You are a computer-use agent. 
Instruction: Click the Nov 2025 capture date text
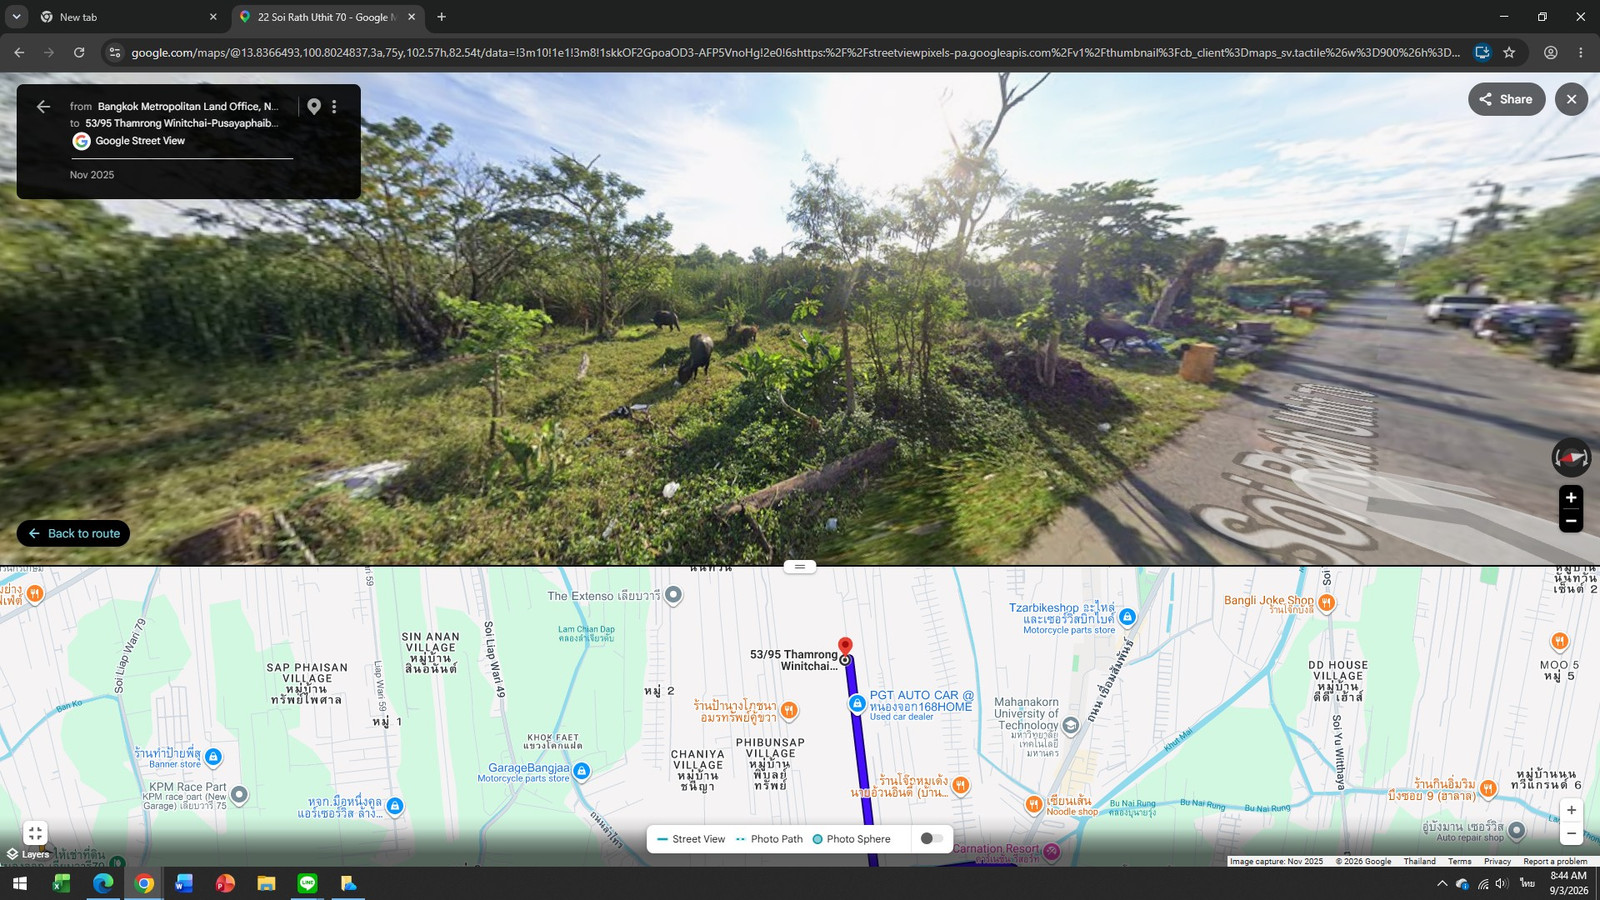pyautogui.click(x=92, y=175)
